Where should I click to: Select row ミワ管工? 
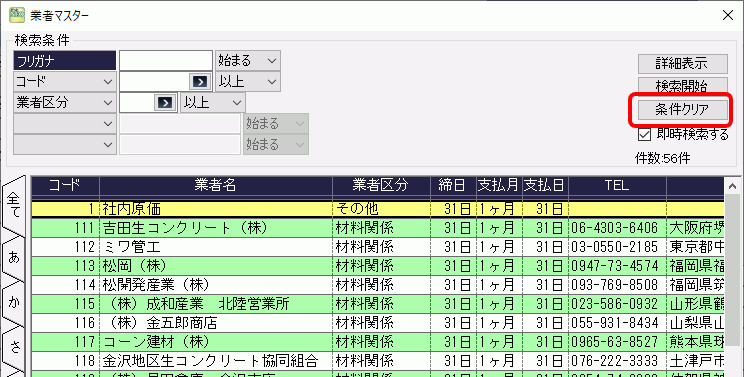378,247
